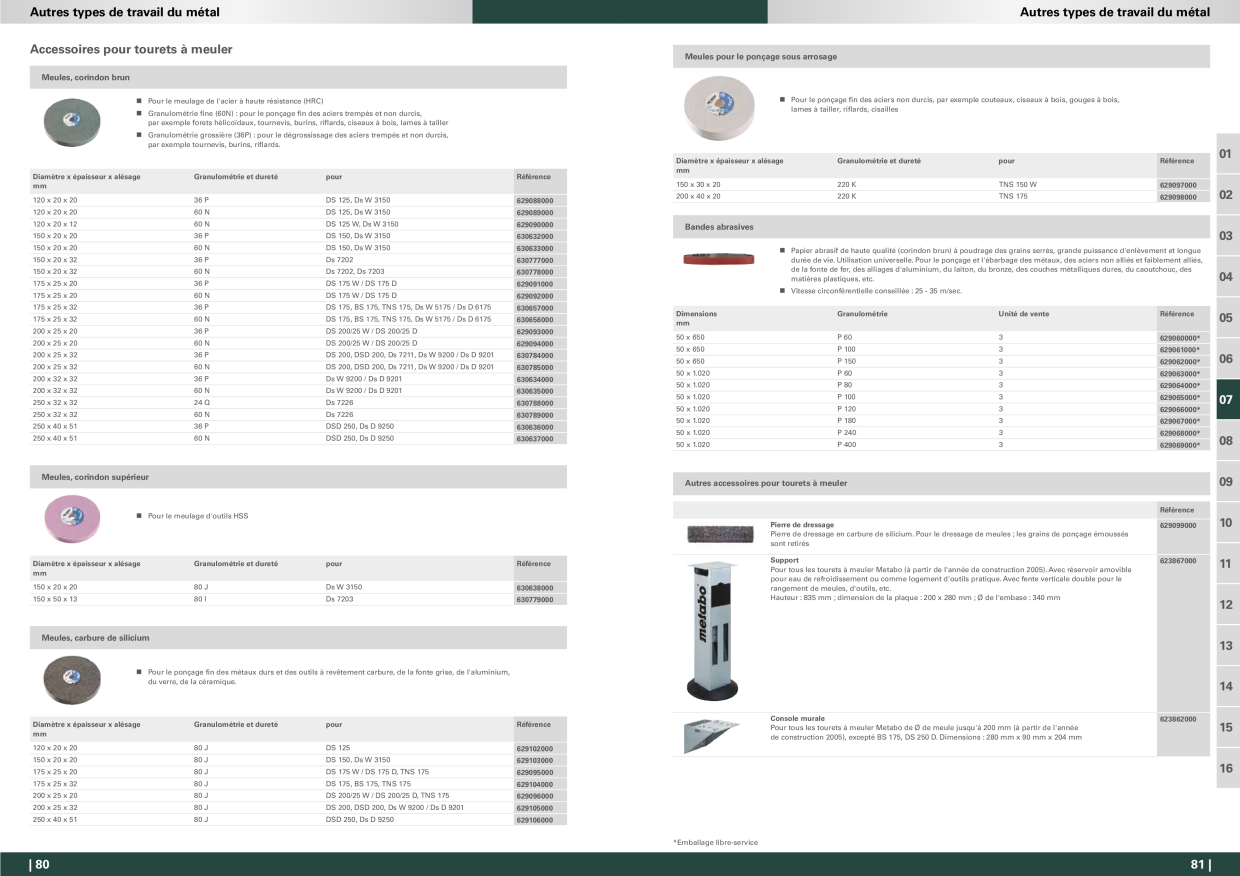
Task: Open chapter tab 14
Action: tap(1227, 687)
